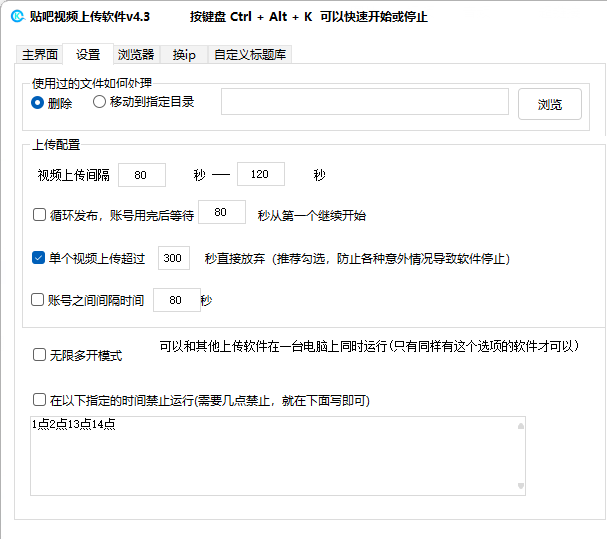Viewport: 607px width, 539px height.
Task: Check the 在以下指定的时间禁止运行 option
Action: tap(39, 400)
